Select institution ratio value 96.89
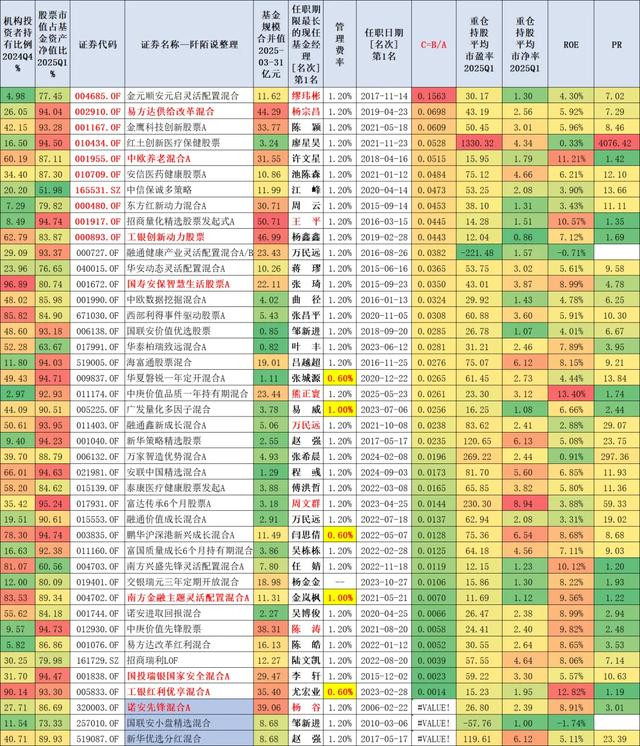 18,284
